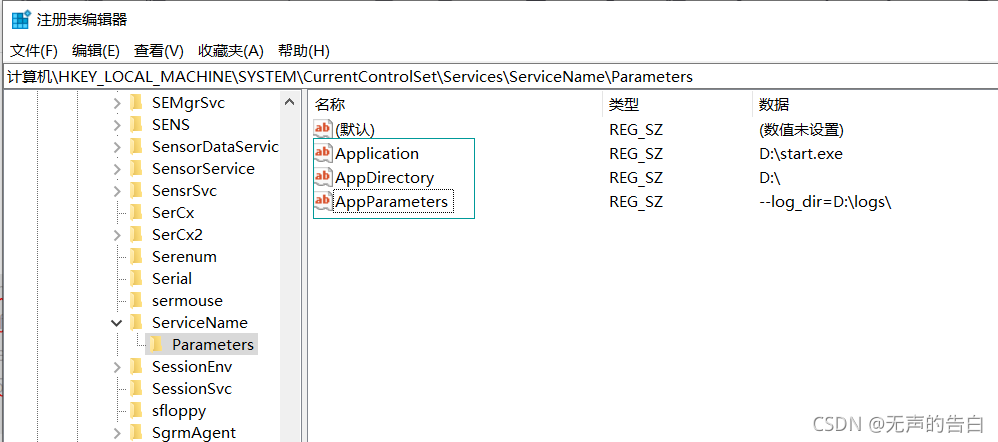Expand the SensorService tree node
The image size is (998, 442).
click(x=116, y=169)
